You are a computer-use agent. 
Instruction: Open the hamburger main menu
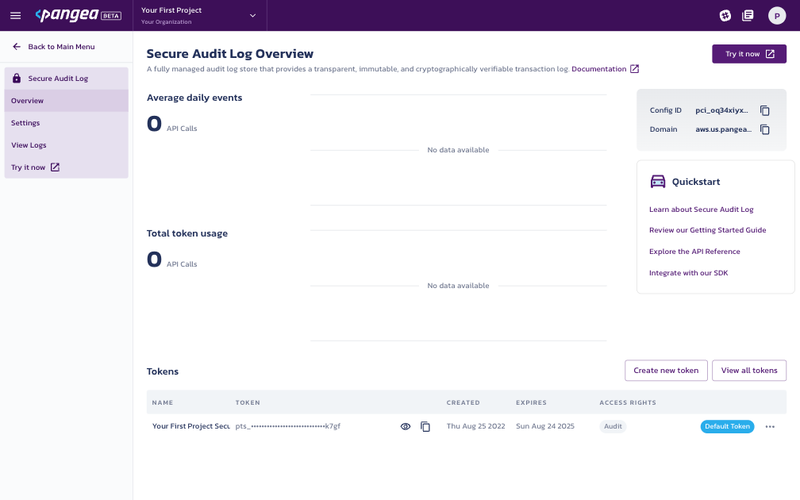tap(15, 16)
